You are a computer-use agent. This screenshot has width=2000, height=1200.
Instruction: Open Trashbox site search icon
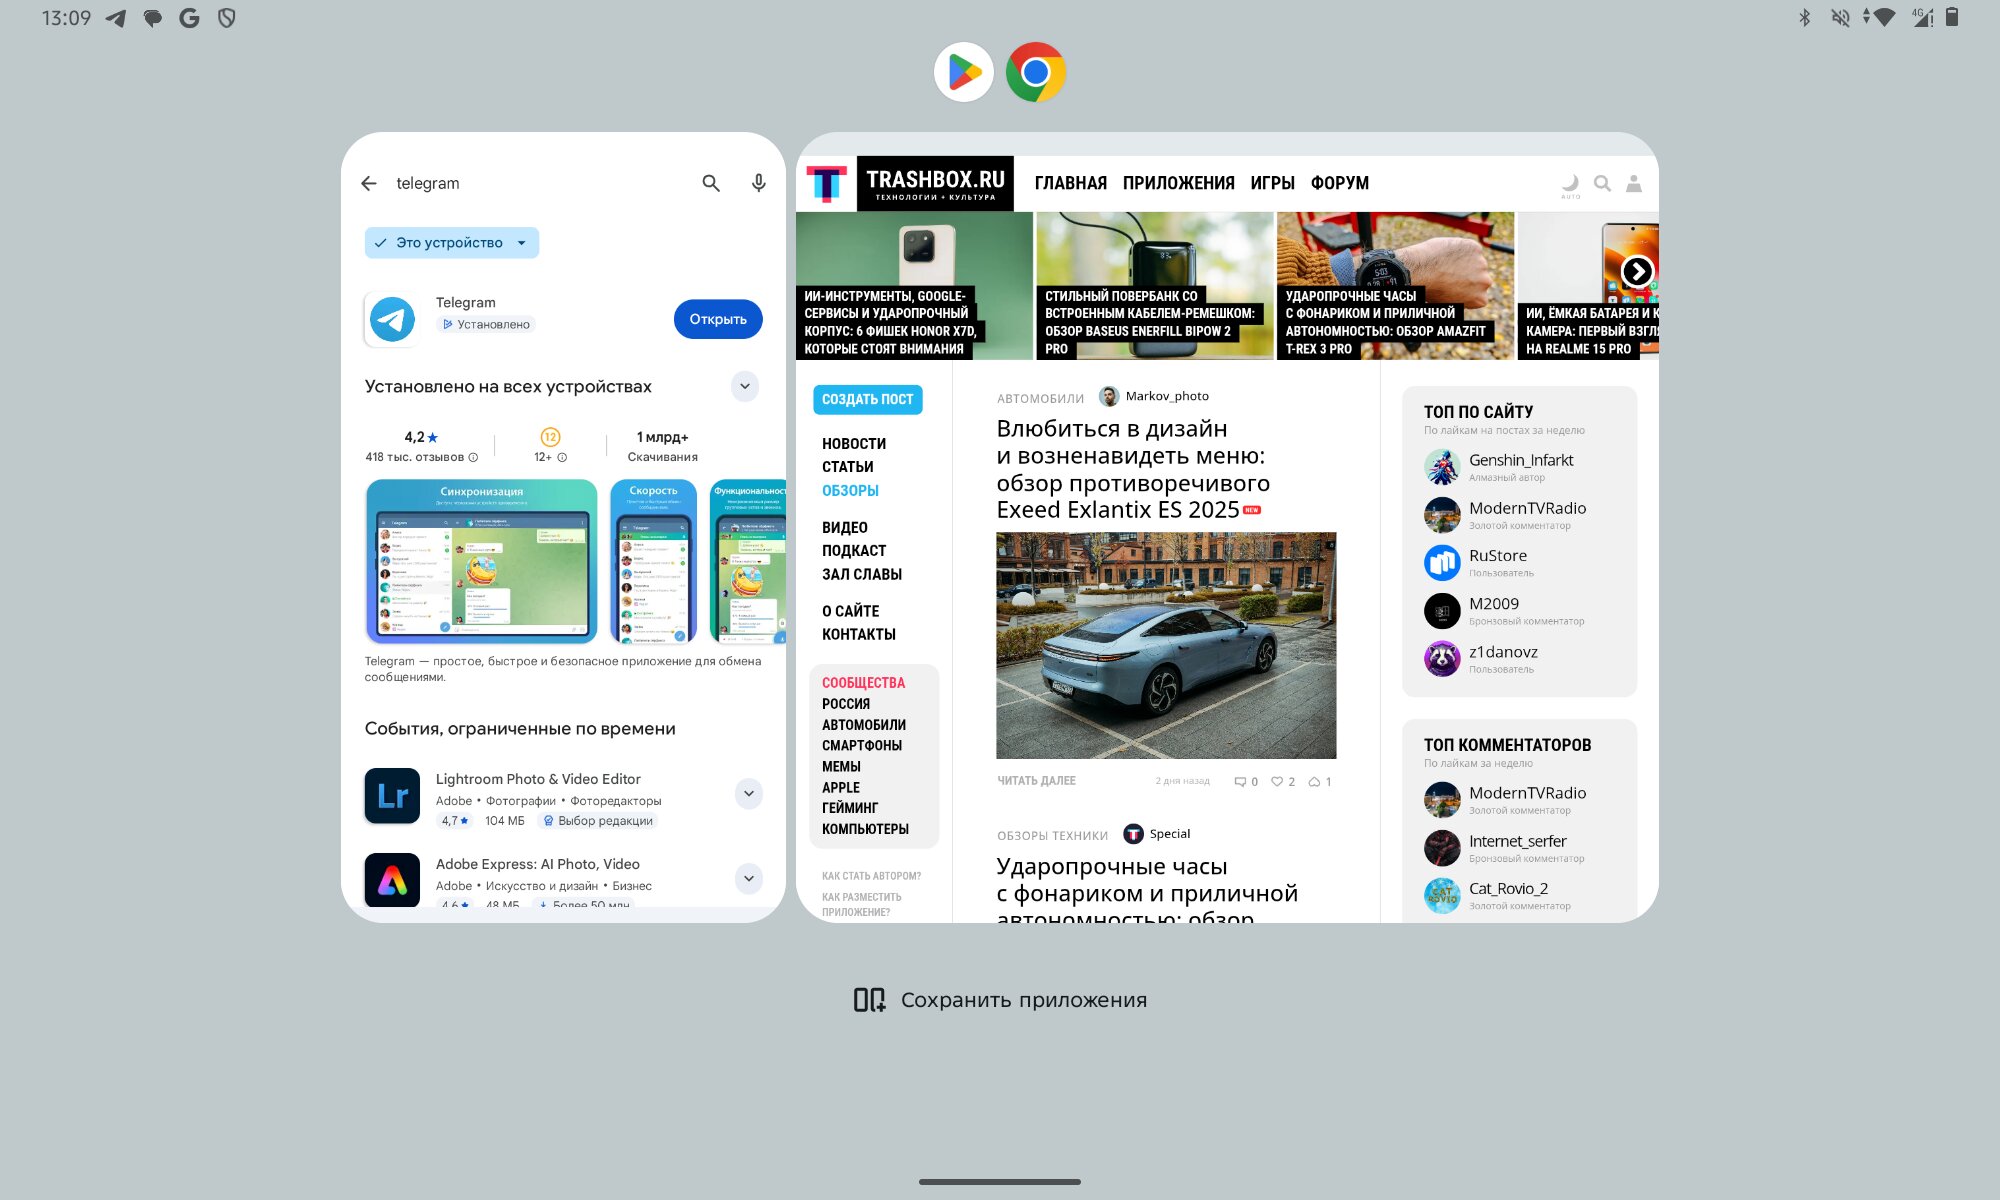pyautogui.click(x=1602, y=183)
